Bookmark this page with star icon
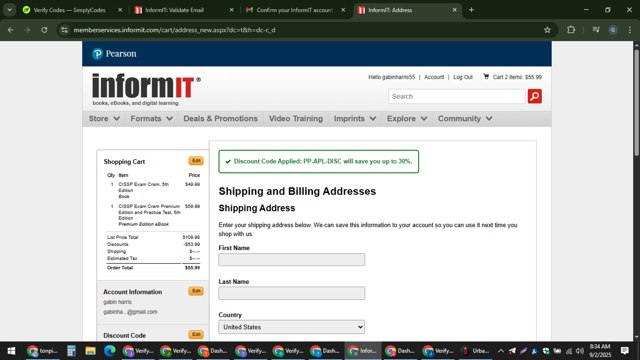This screenshot has height=360, width=640. tap(547, 30)
